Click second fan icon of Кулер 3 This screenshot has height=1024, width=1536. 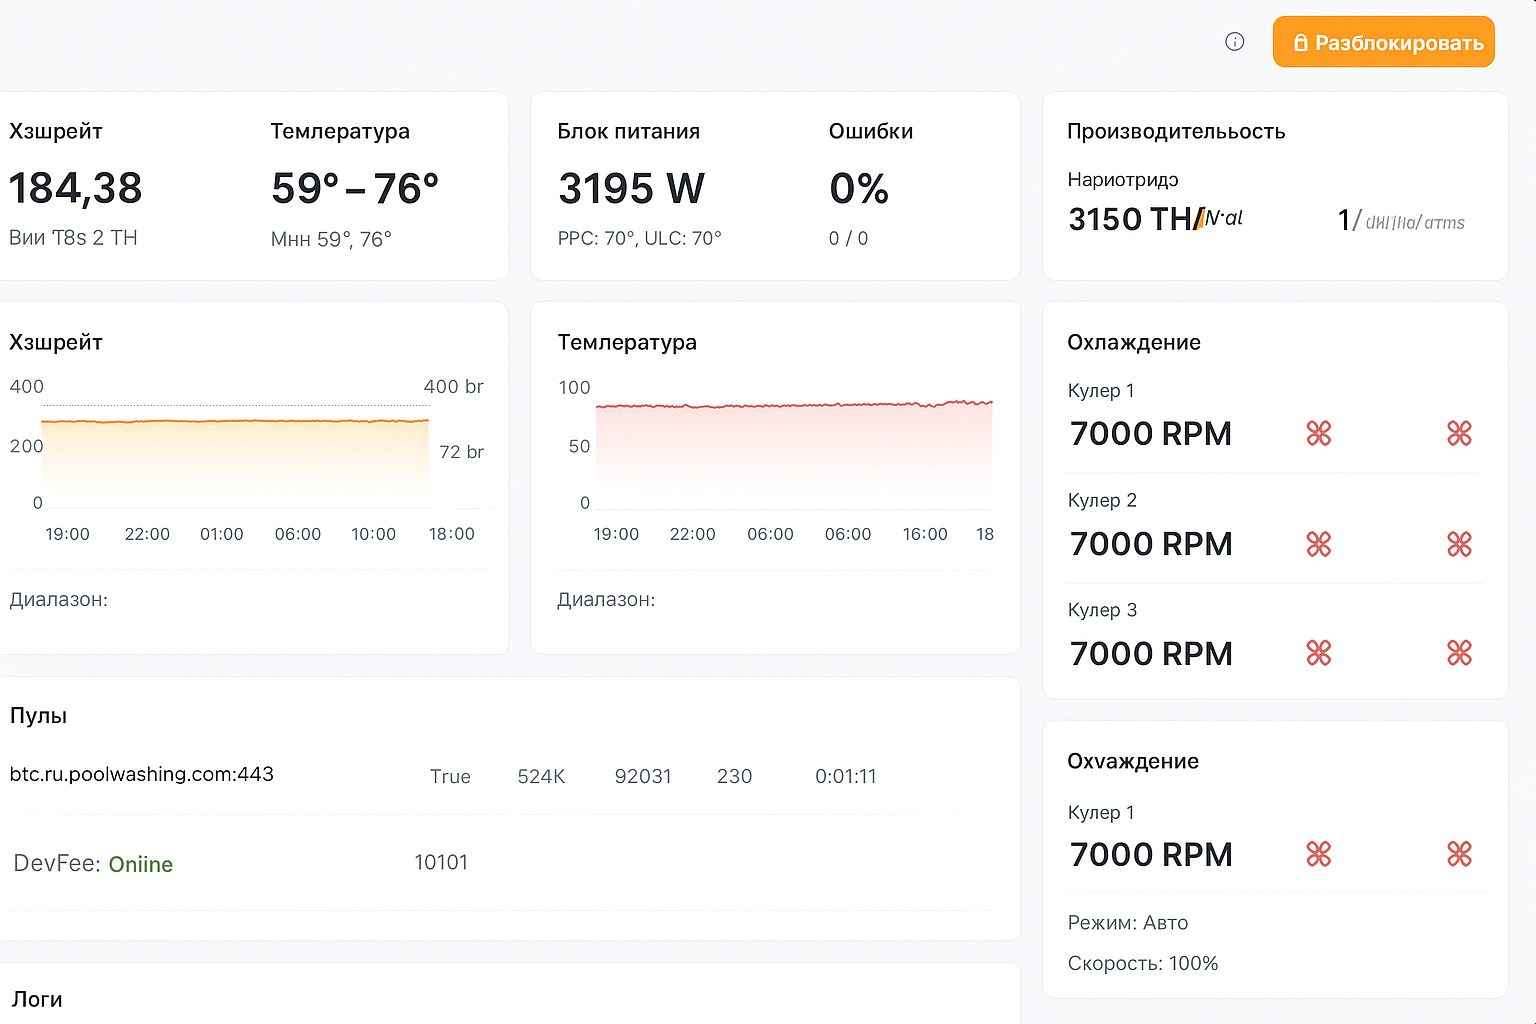click(1459, 653)
